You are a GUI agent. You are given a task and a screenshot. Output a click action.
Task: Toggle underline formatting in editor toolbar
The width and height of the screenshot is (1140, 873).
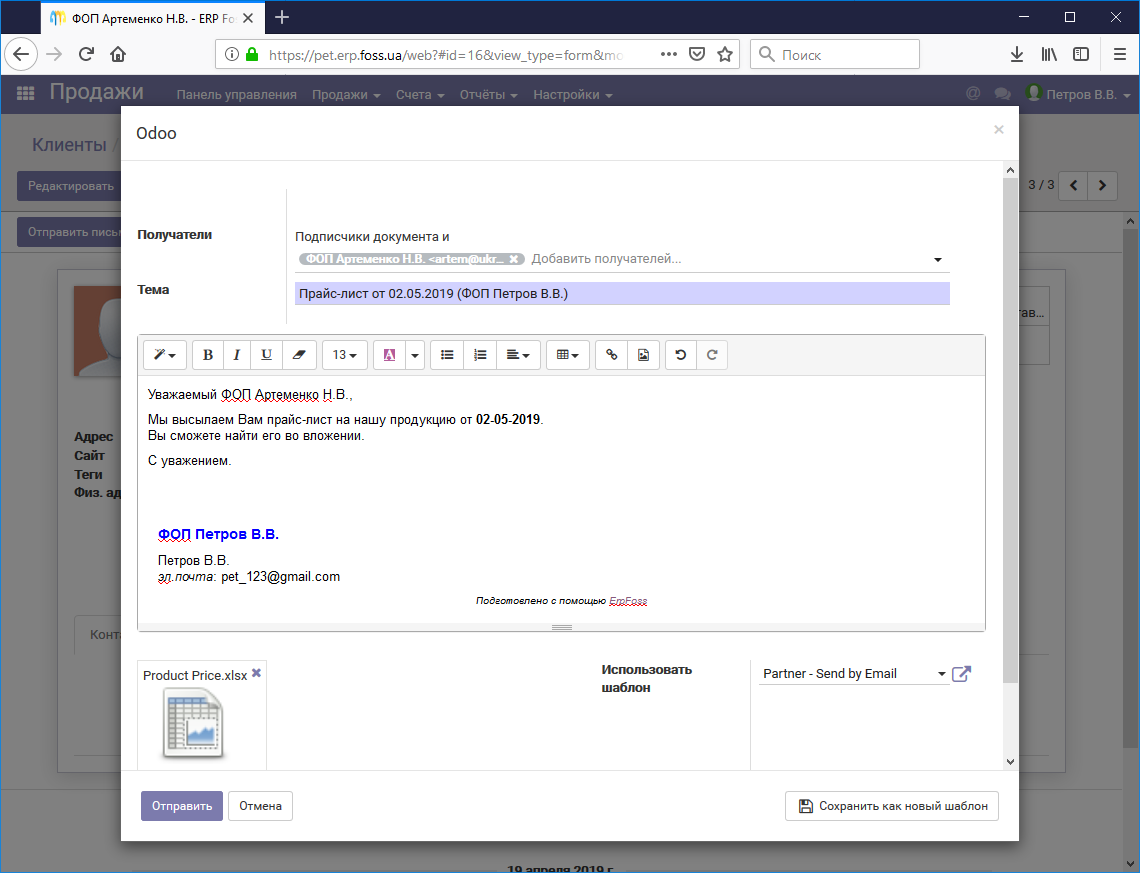[266, 355]
